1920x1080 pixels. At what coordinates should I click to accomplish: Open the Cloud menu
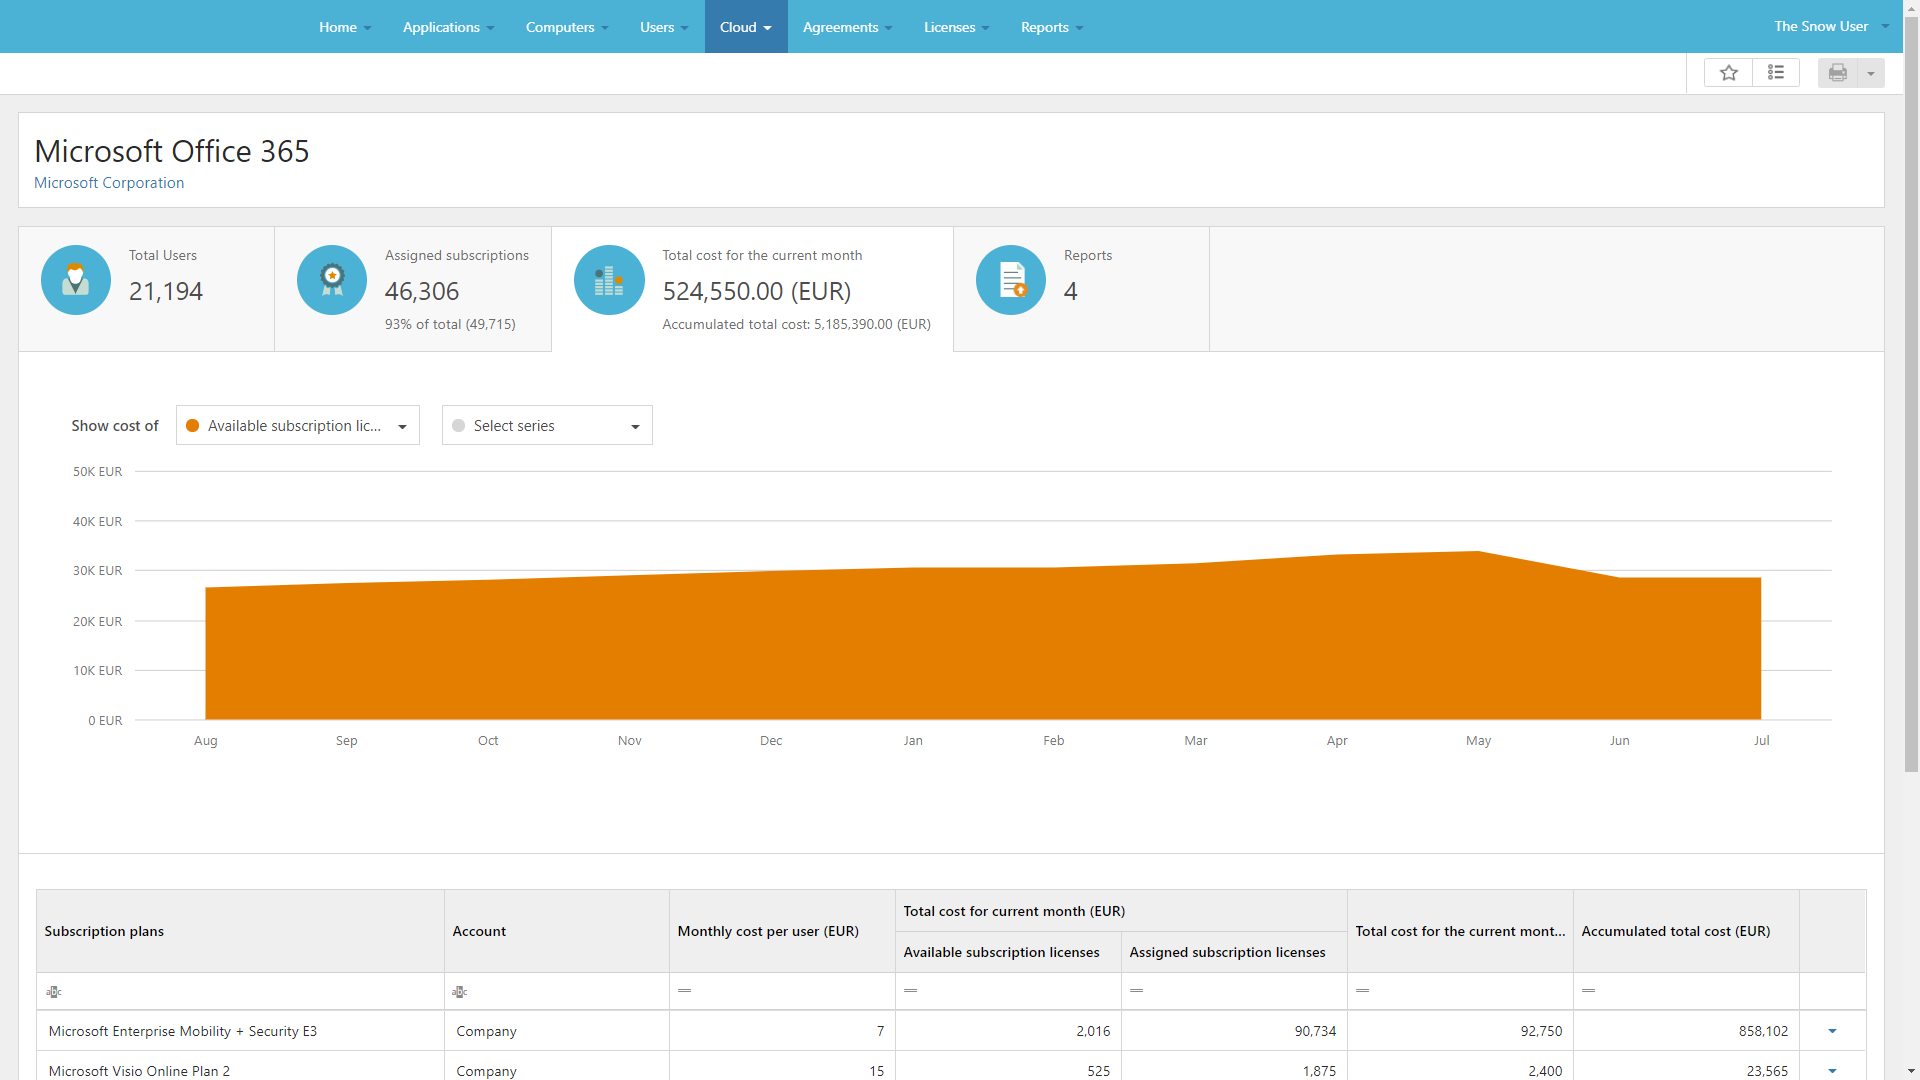[746, 27]
